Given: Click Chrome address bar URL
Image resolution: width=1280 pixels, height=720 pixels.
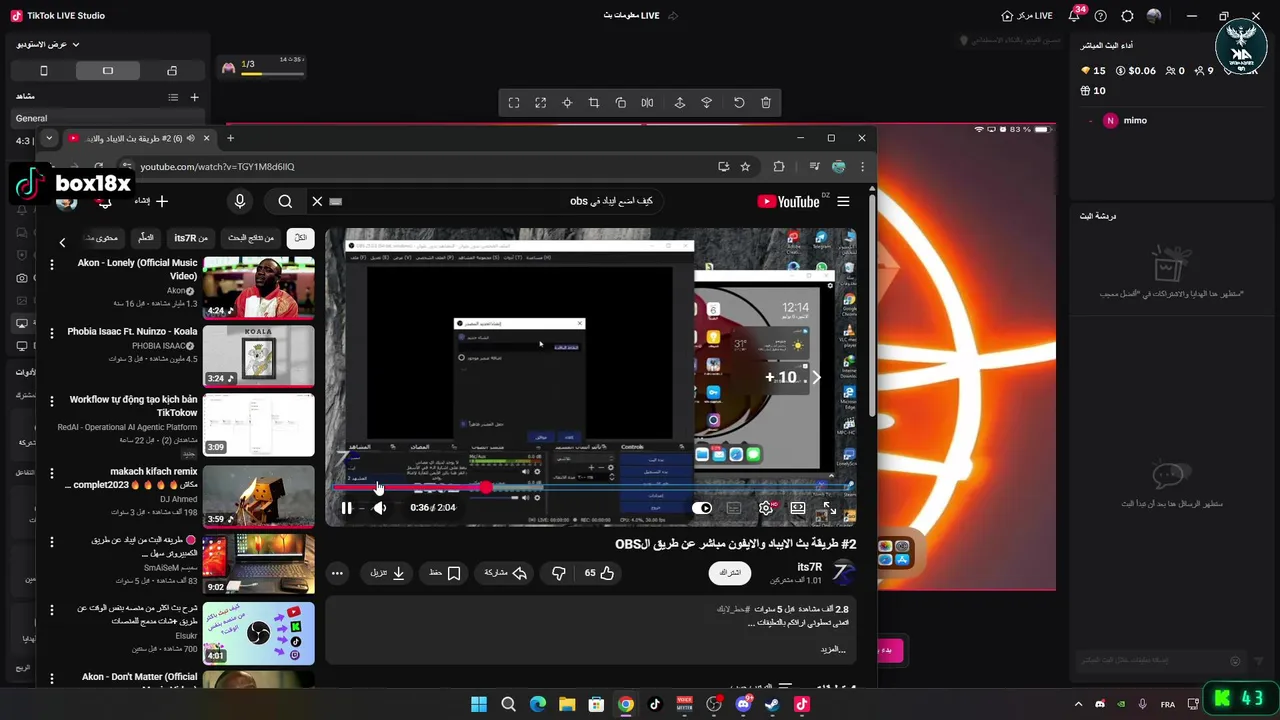Looking at the screenshot, I should [x=217, y=167].
